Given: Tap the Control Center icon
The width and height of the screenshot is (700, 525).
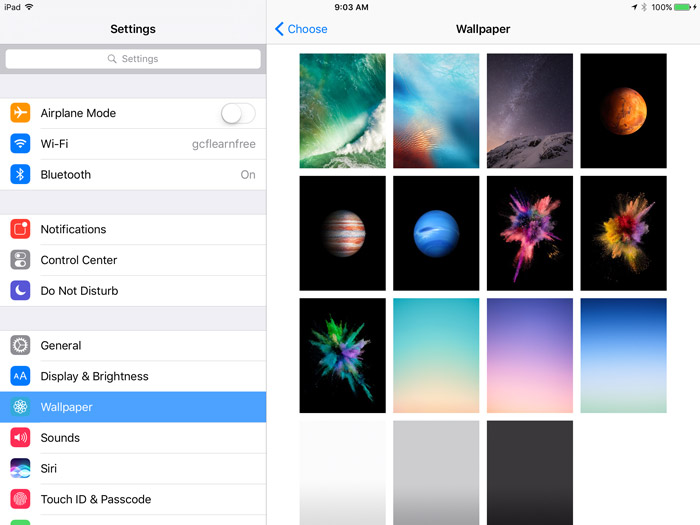Looking at the screenshot, I should click(x=20, y=260).
